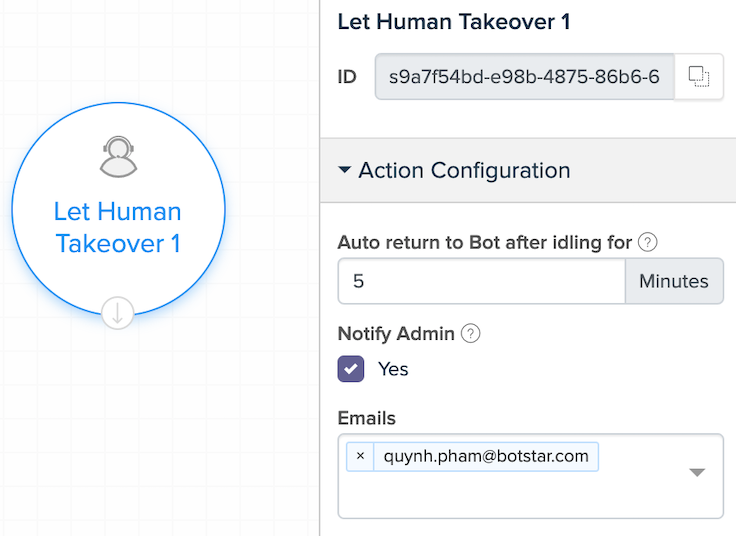Click the Let Human Takeover 1 node label
736x536 pixels.
(x=117, y=227)
